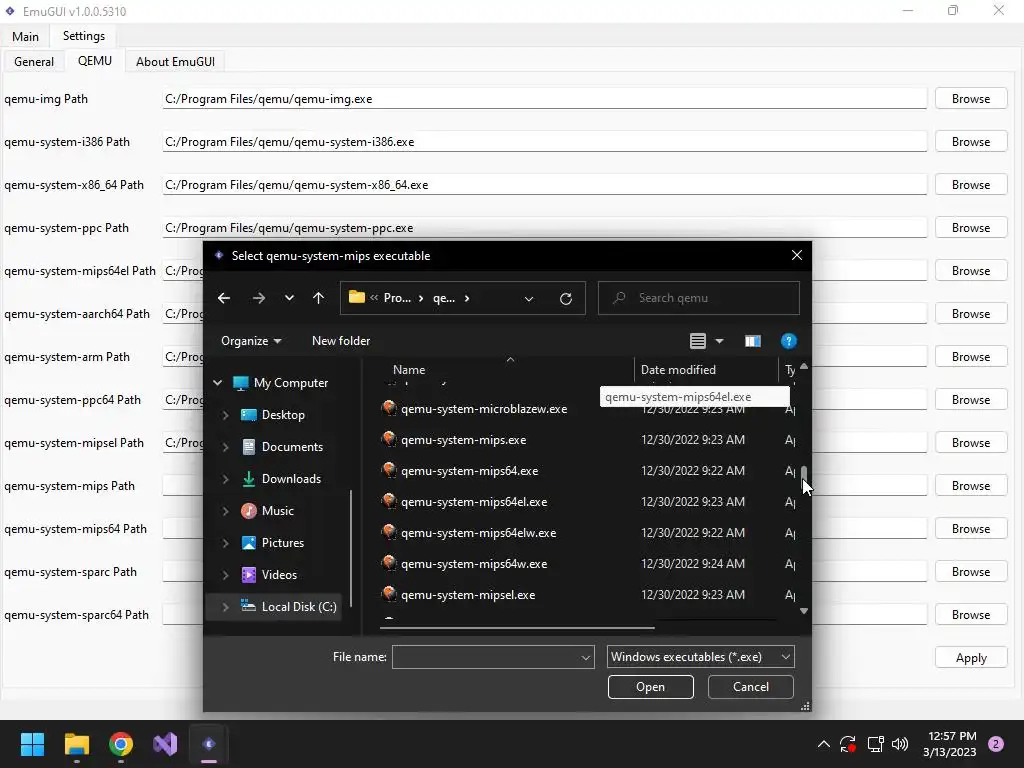Image resolution: width=1024 pixels, height=768 pixels.
Task: Select qemu-system-mips64elw.exe file
Action: (x=479, y=533)
